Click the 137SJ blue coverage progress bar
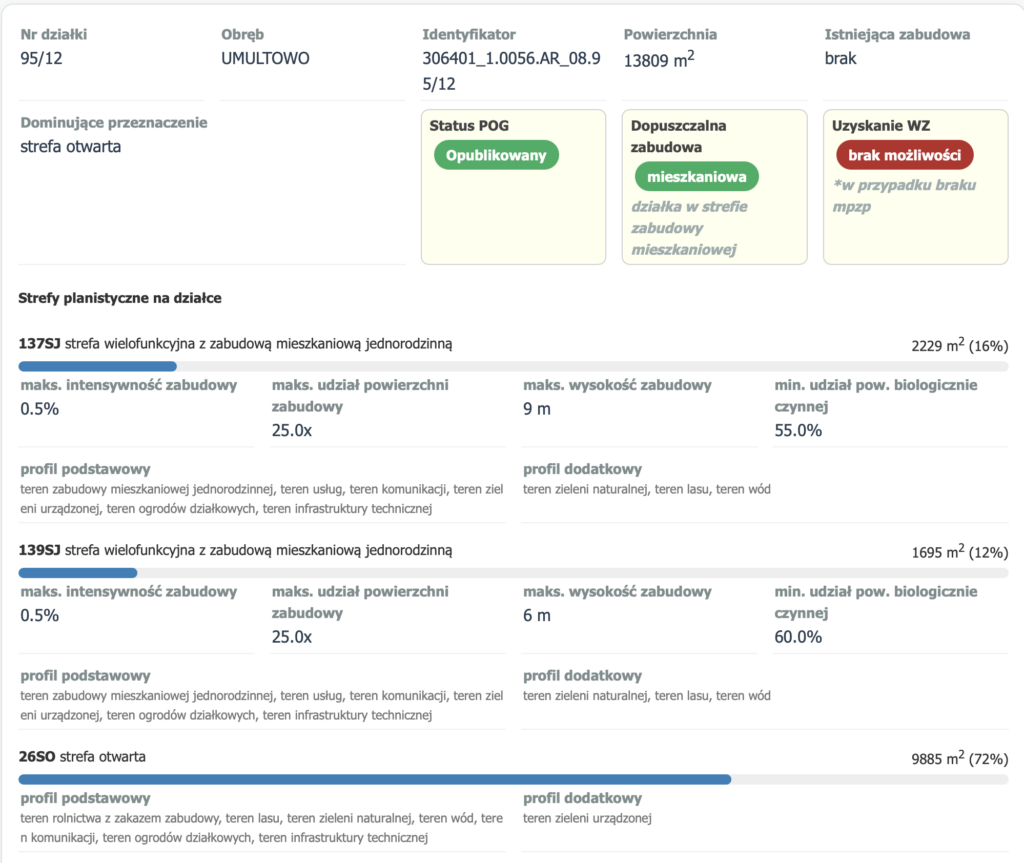Viewport: 1024px width, 863px height. coord(98,366)
